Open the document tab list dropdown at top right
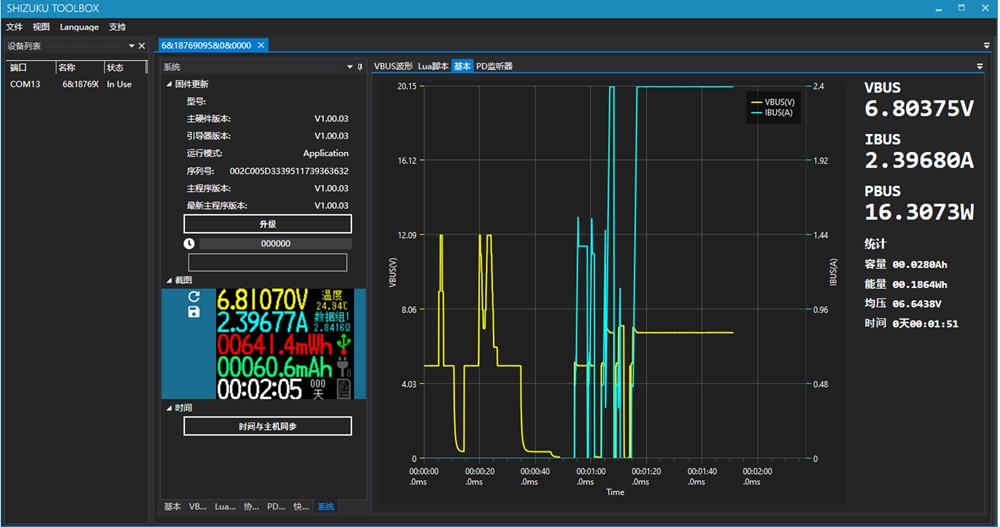The width and height of the screenshot is (1000, 527). tap(986, 46)
